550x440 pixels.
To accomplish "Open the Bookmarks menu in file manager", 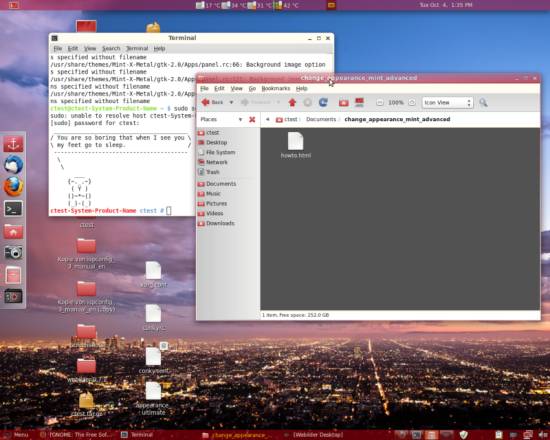I will (x=276, y=88).
